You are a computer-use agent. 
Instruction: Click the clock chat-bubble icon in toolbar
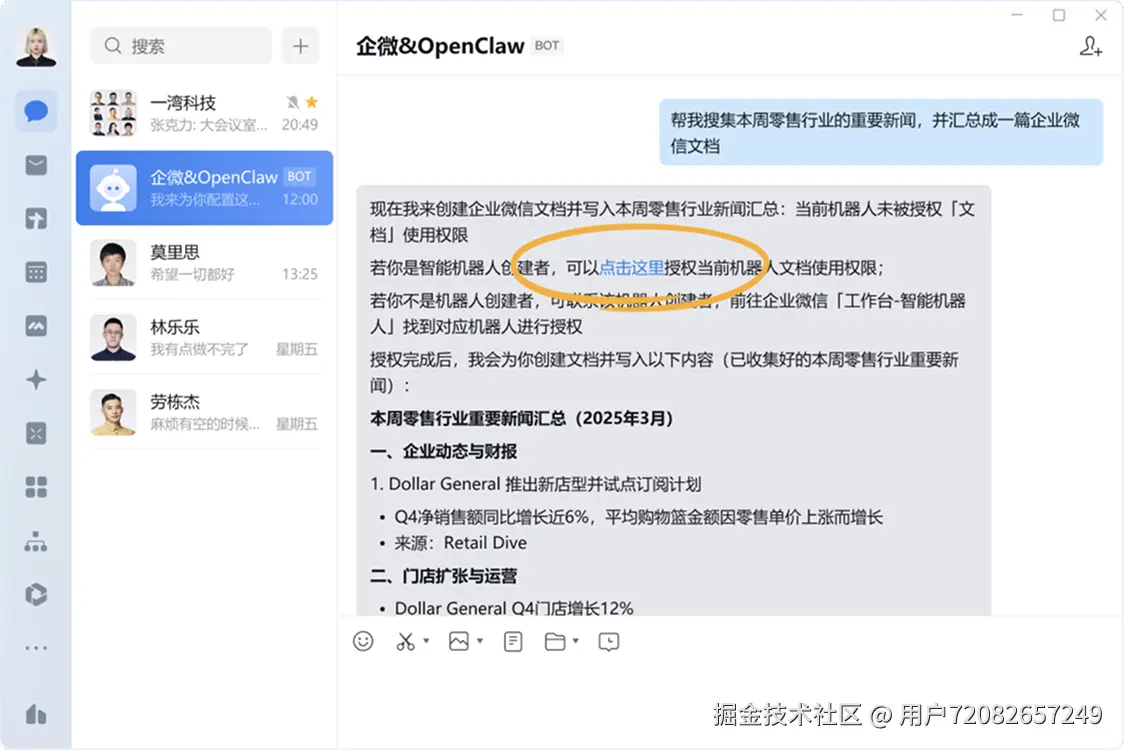coord(609,642)
